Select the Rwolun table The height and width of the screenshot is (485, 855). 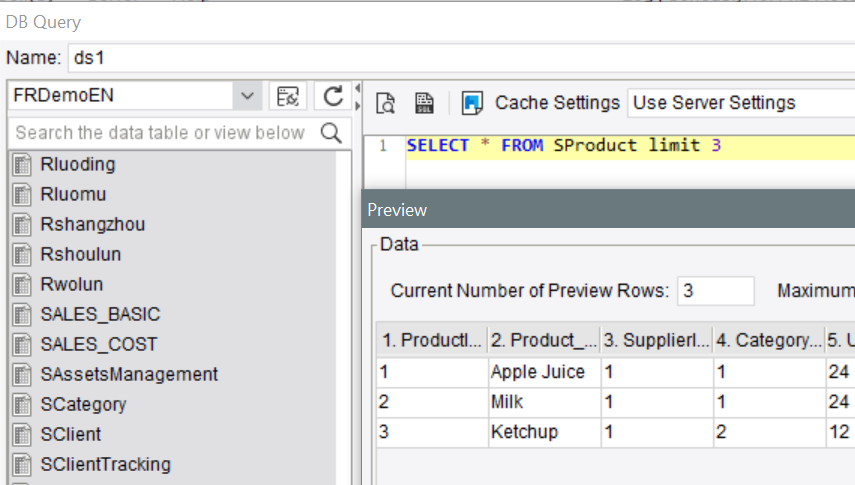tap(71, 284)
